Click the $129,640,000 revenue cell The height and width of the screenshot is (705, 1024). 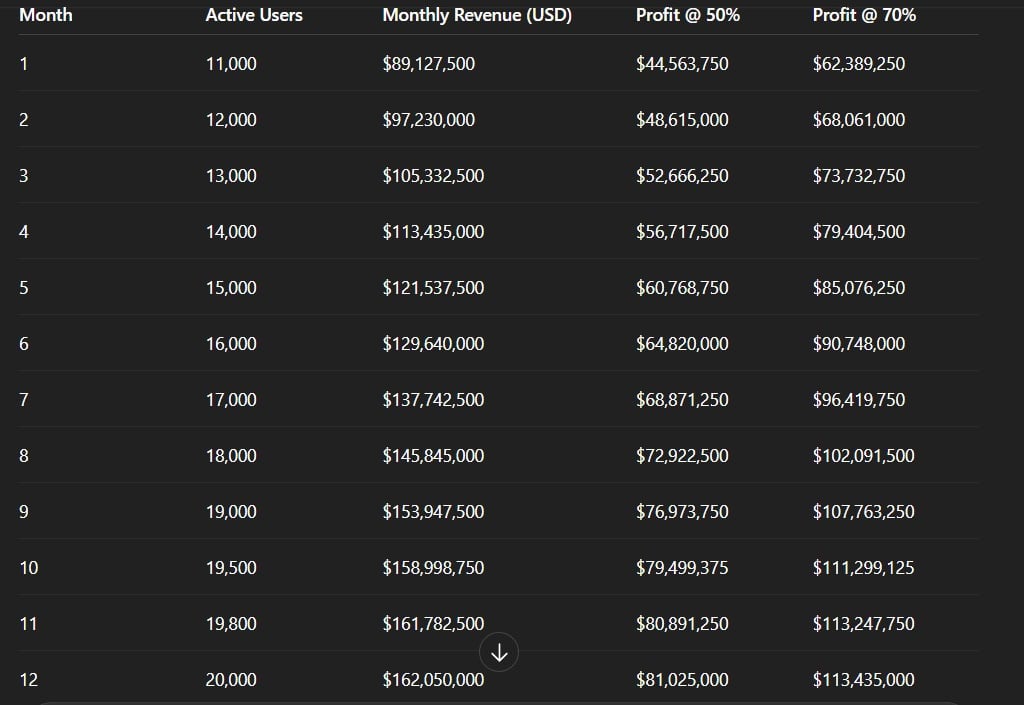tap(433, 344)
